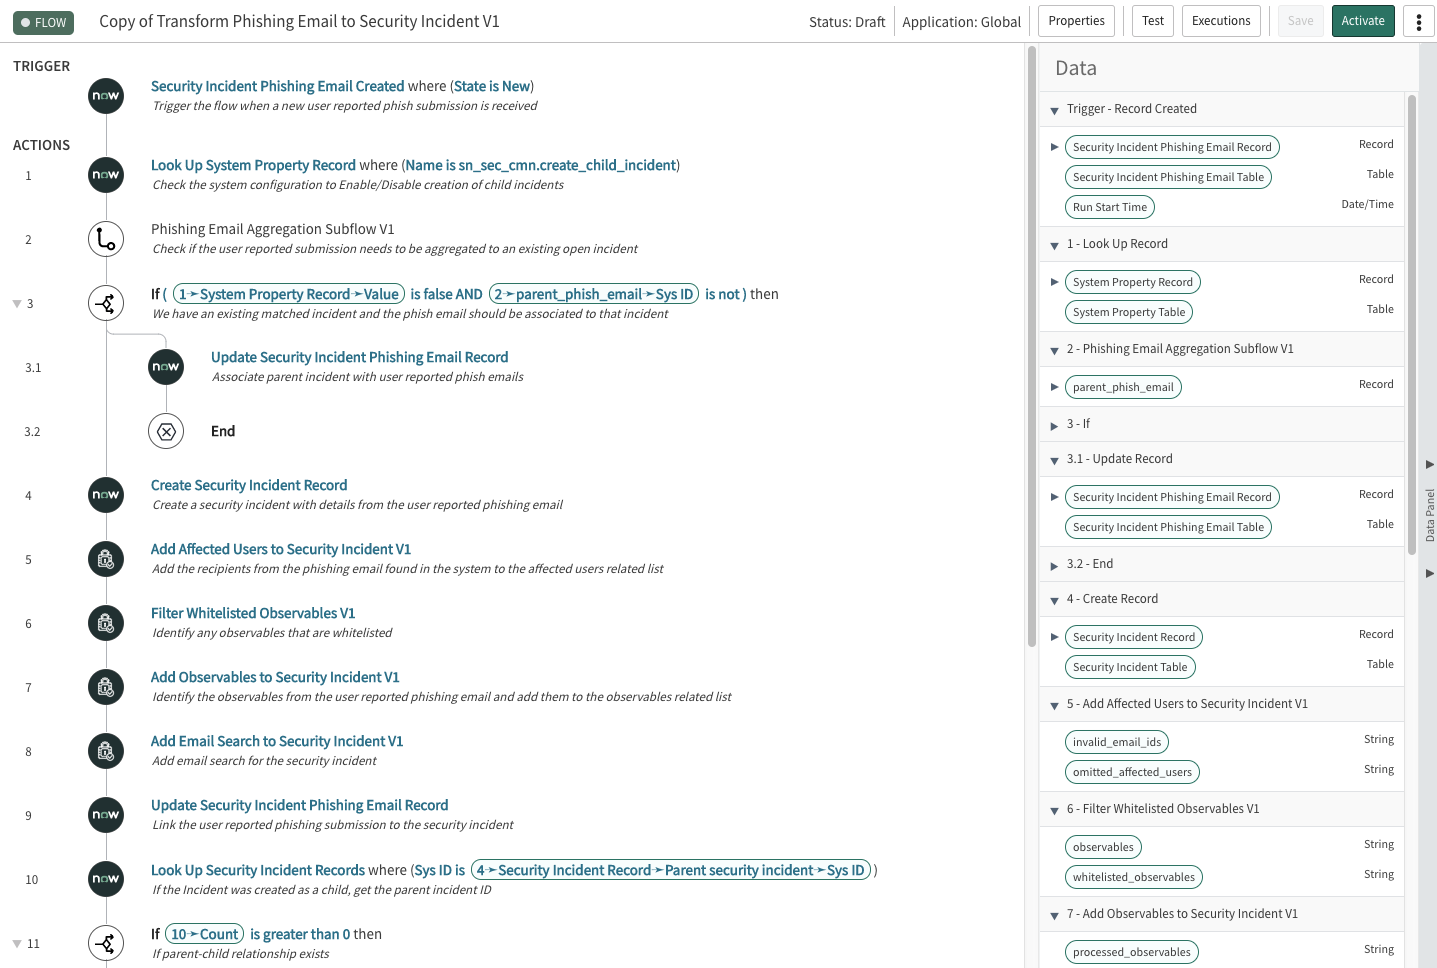Open Security Incident Phishing Email Created trigger
Viewport: 1437px width, 968px height.
pyautogui.click(x=278, y=86)
